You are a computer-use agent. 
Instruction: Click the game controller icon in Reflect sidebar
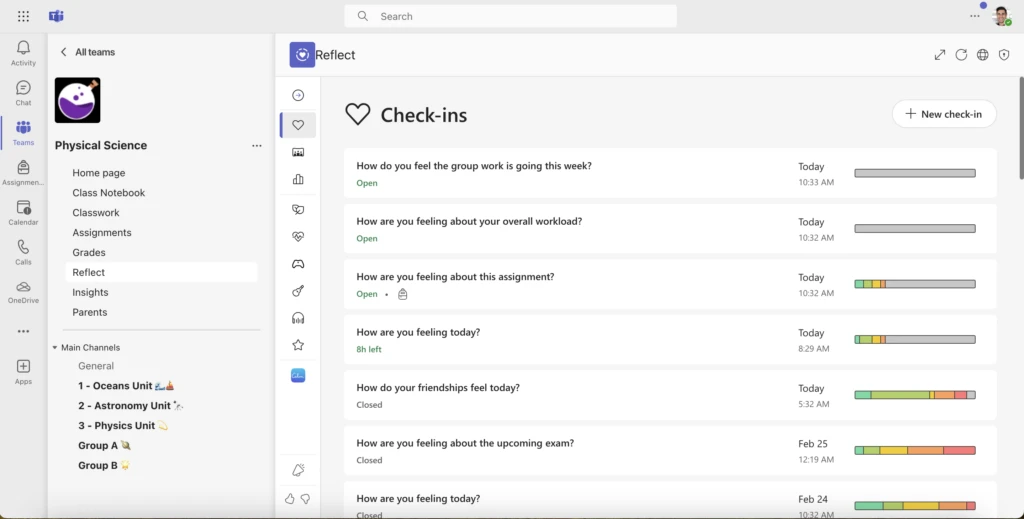pos(298,264)
